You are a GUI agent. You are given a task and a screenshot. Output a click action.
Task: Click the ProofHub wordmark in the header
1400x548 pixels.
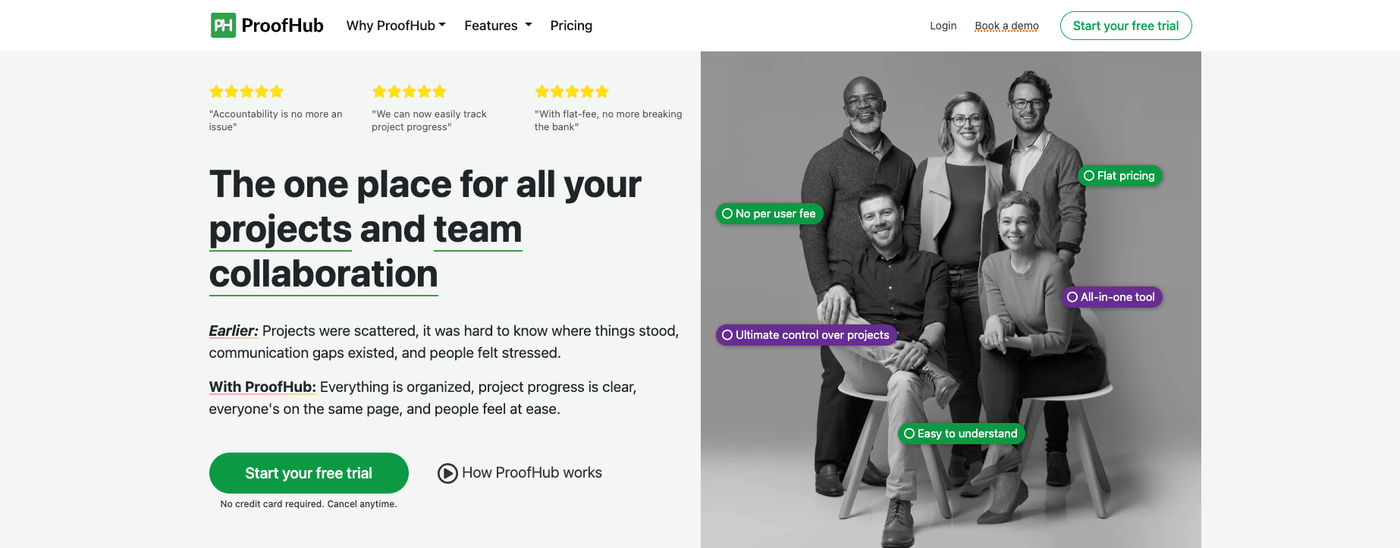pyautogui.click(x=282, y=25)
